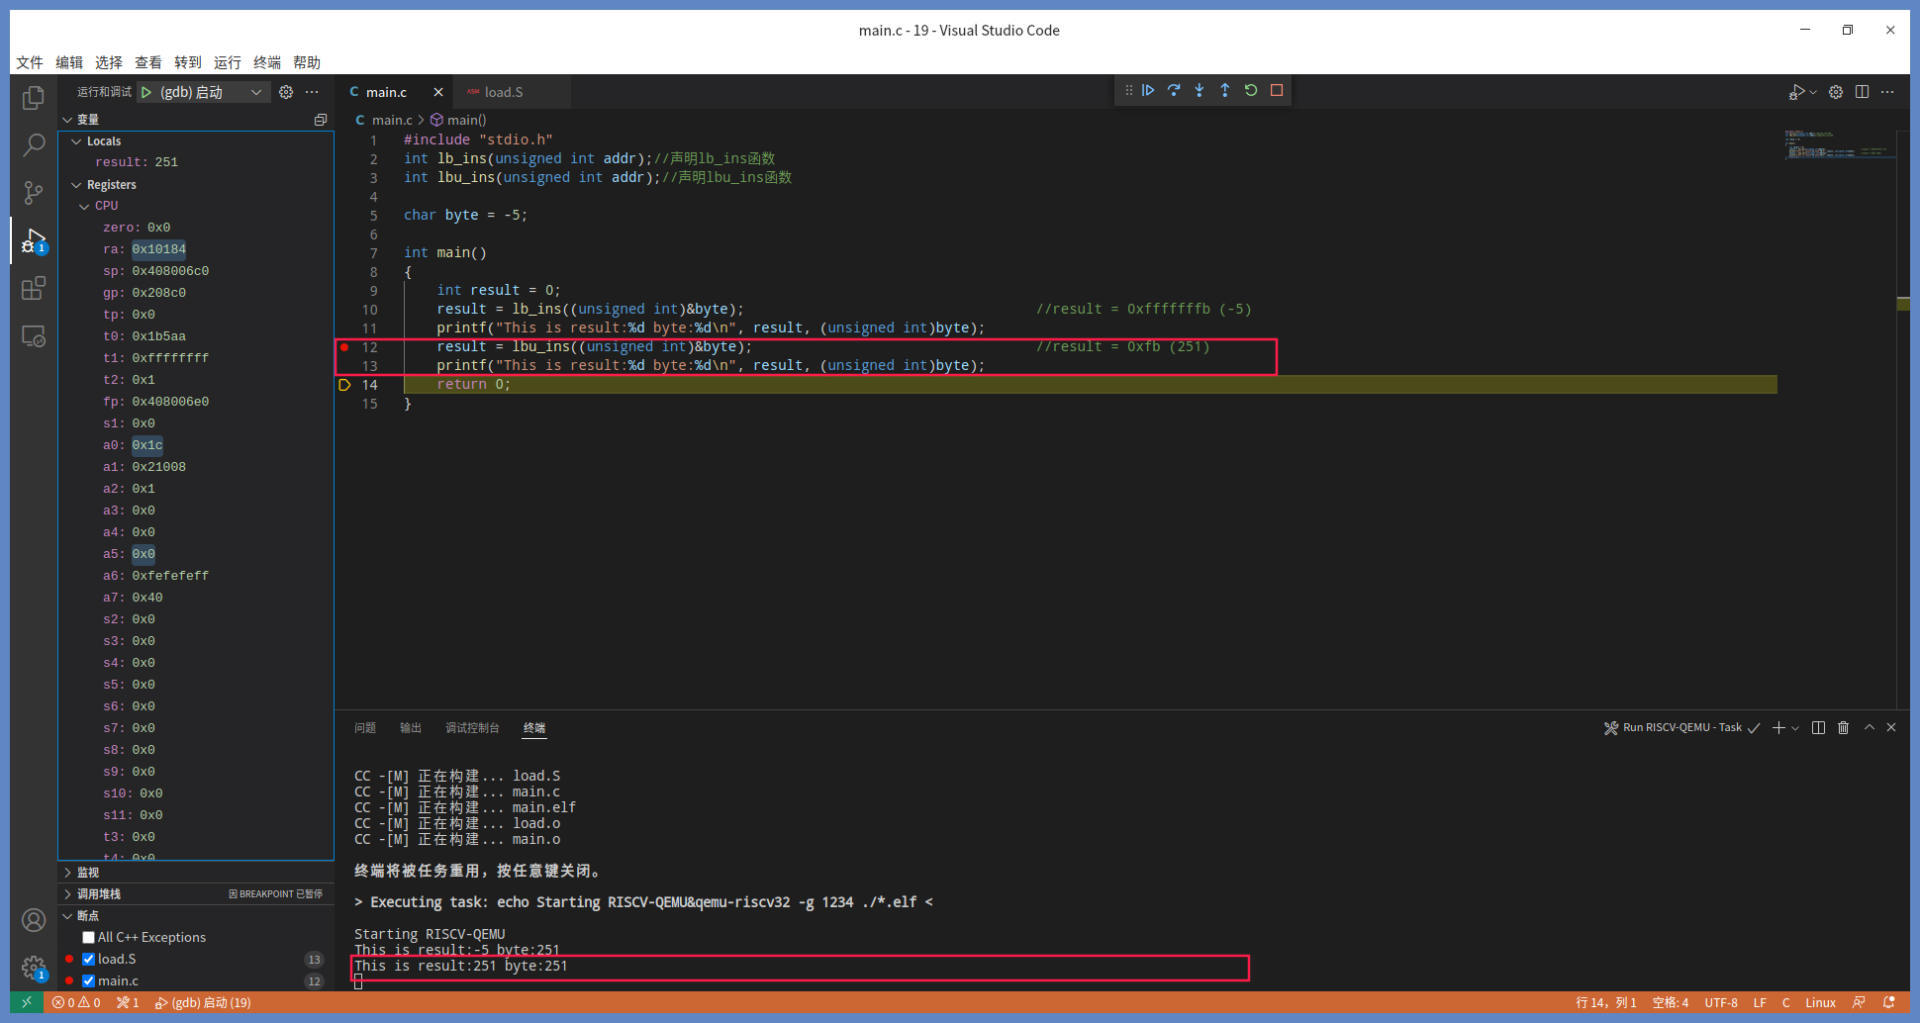Click the Step Out debug icon

click(x=1225, y=90)
